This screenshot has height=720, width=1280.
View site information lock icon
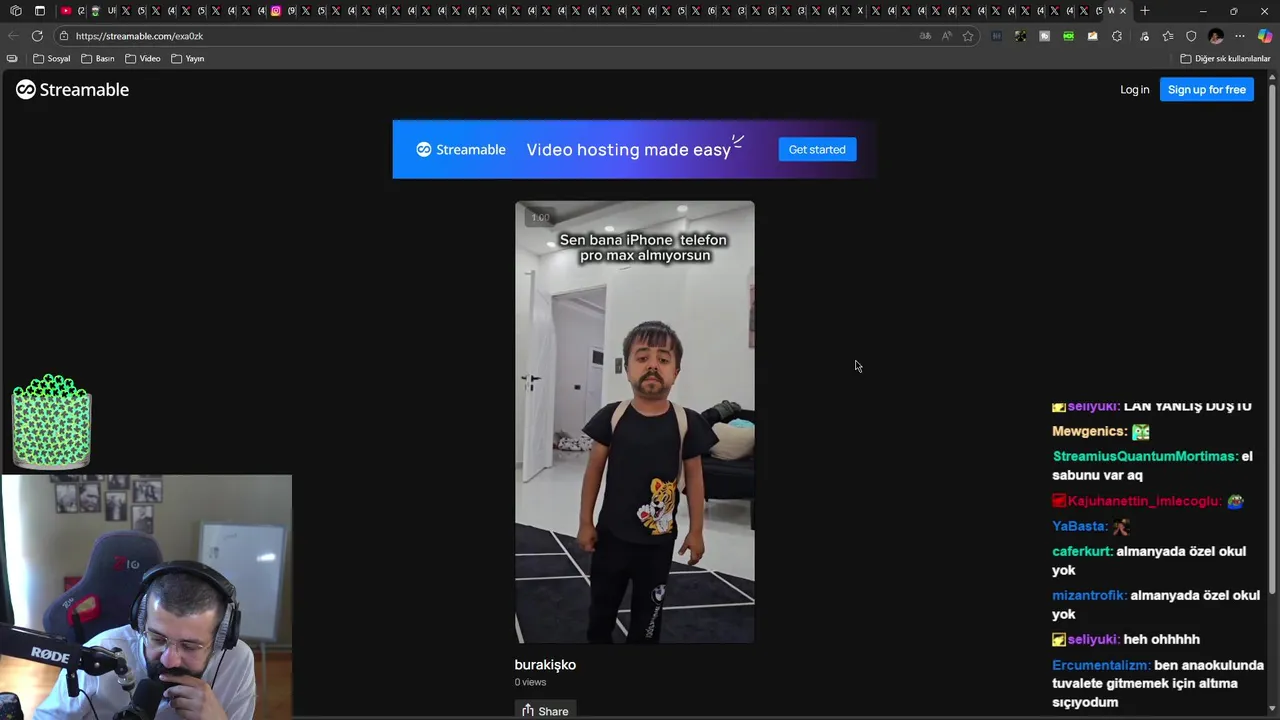64,36
